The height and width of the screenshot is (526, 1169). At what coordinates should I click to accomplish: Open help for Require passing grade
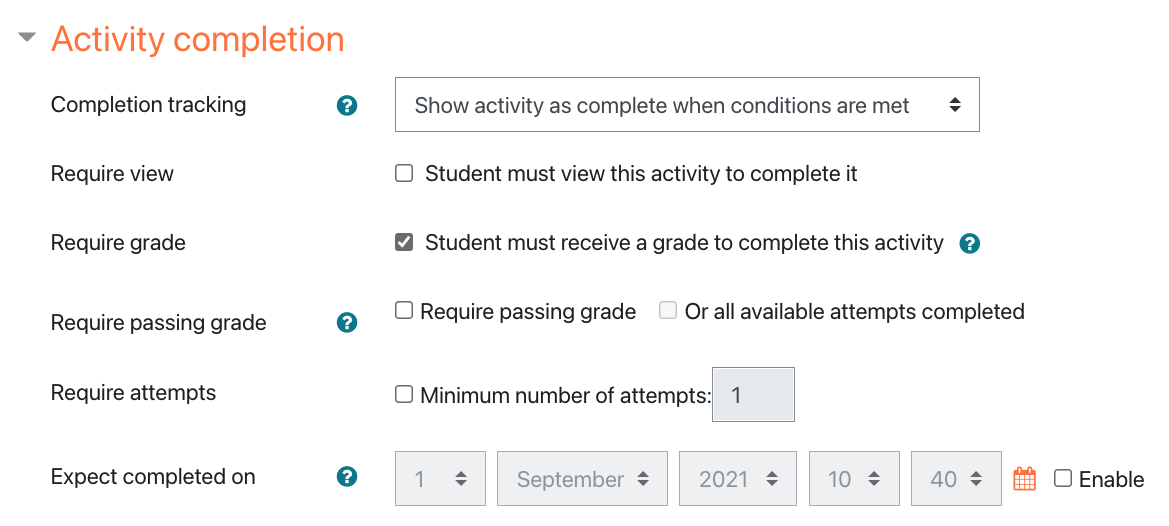(347, 323)
